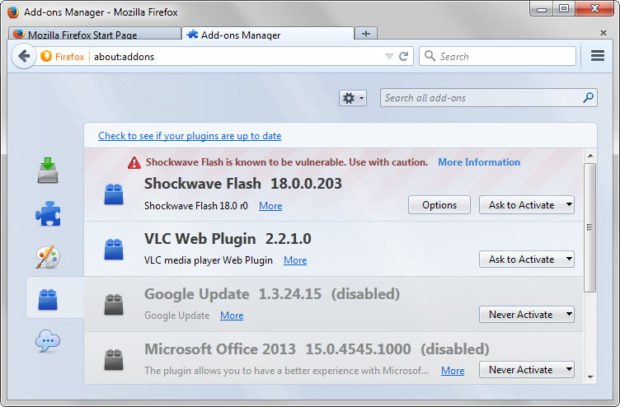Click More link for VLC Web Plugin

click(x=294, y=260)
